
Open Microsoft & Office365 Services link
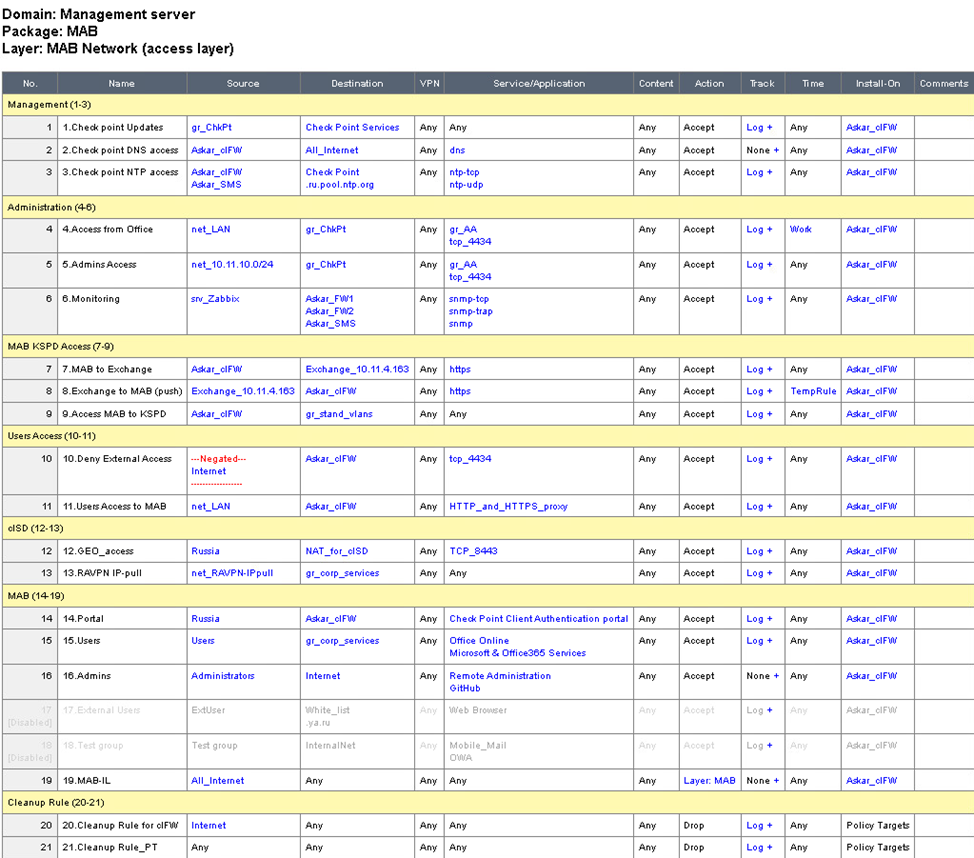517,653
